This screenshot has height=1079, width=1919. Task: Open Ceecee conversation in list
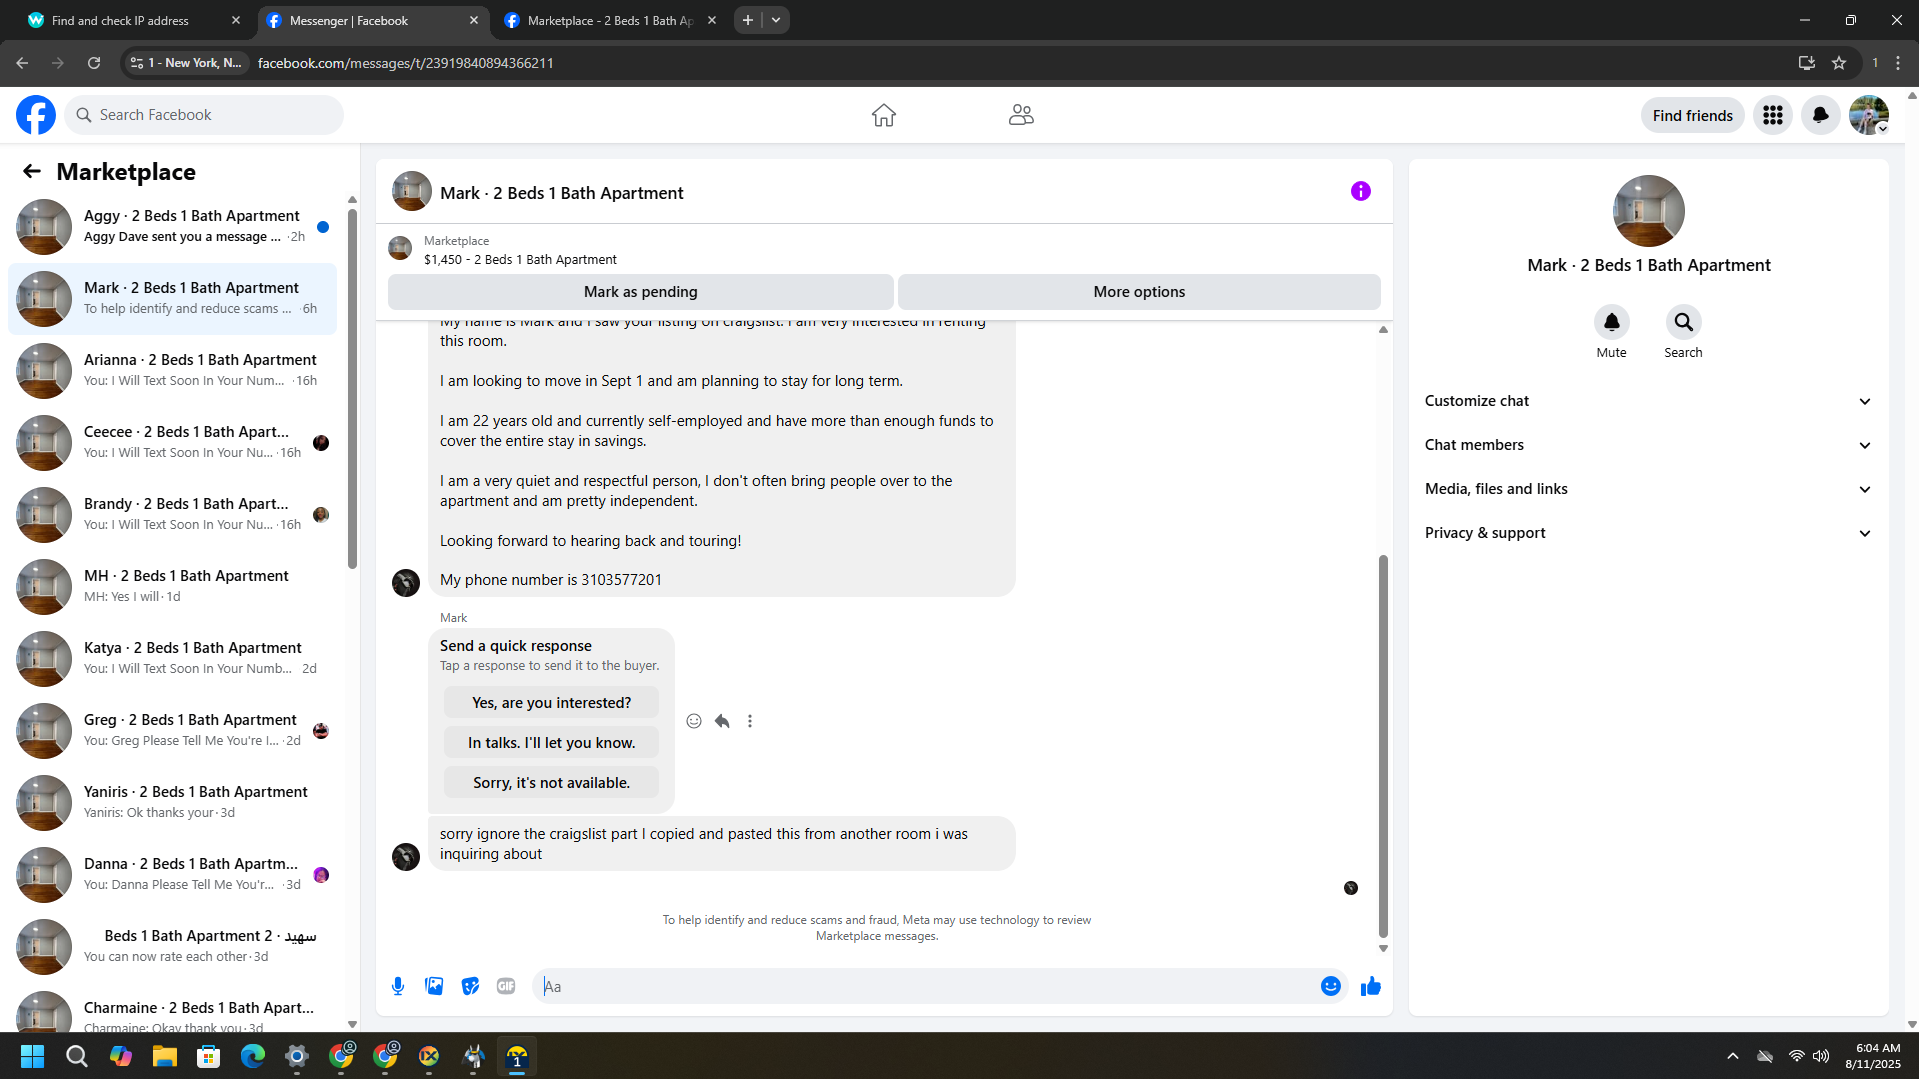[x=172, y=443]
